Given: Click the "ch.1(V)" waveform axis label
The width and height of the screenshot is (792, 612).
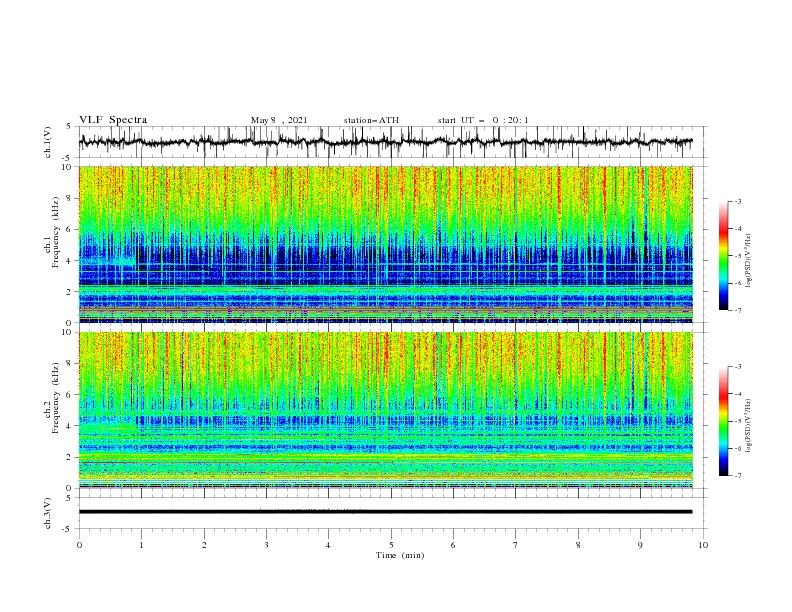Looking at the screenshot, I should (x=48, y=142).
